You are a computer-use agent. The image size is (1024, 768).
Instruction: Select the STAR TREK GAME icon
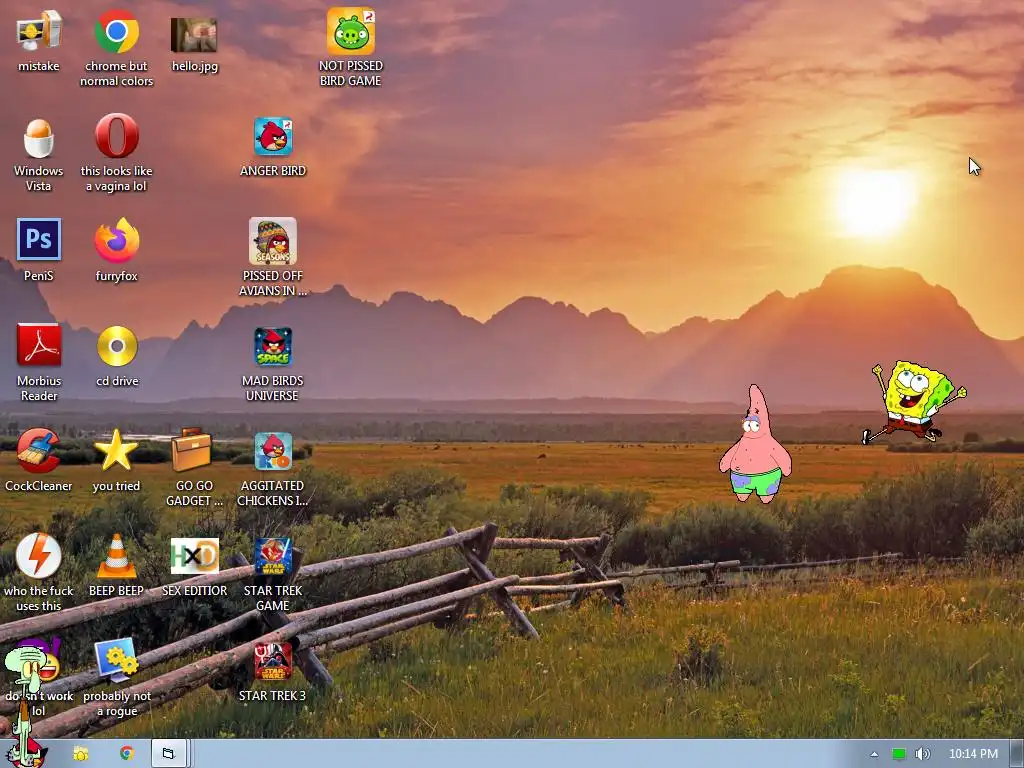[x=273, y=556]
